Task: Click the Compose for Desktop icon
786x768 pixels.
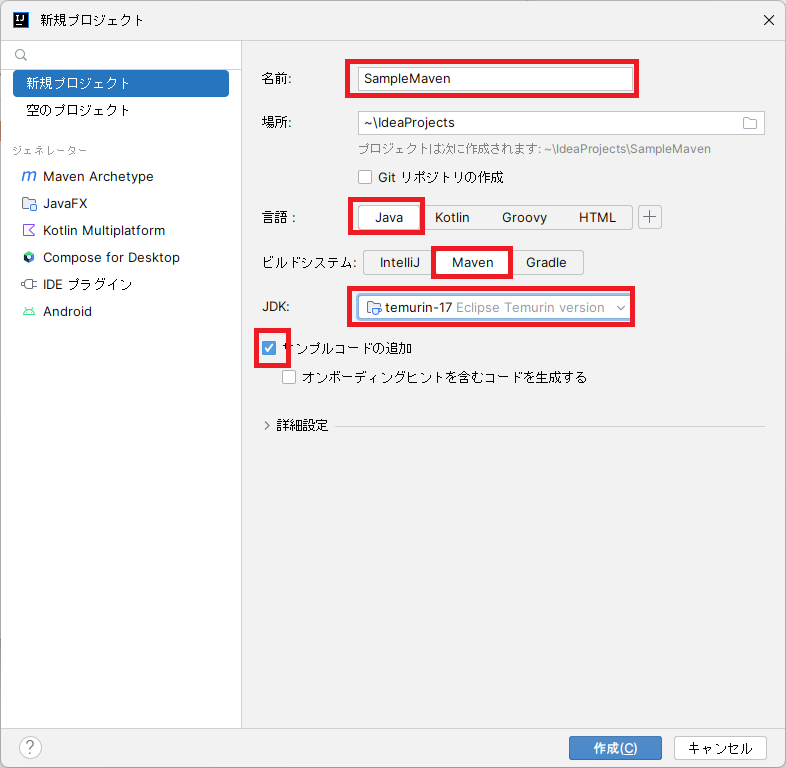Action: [29, 257]
